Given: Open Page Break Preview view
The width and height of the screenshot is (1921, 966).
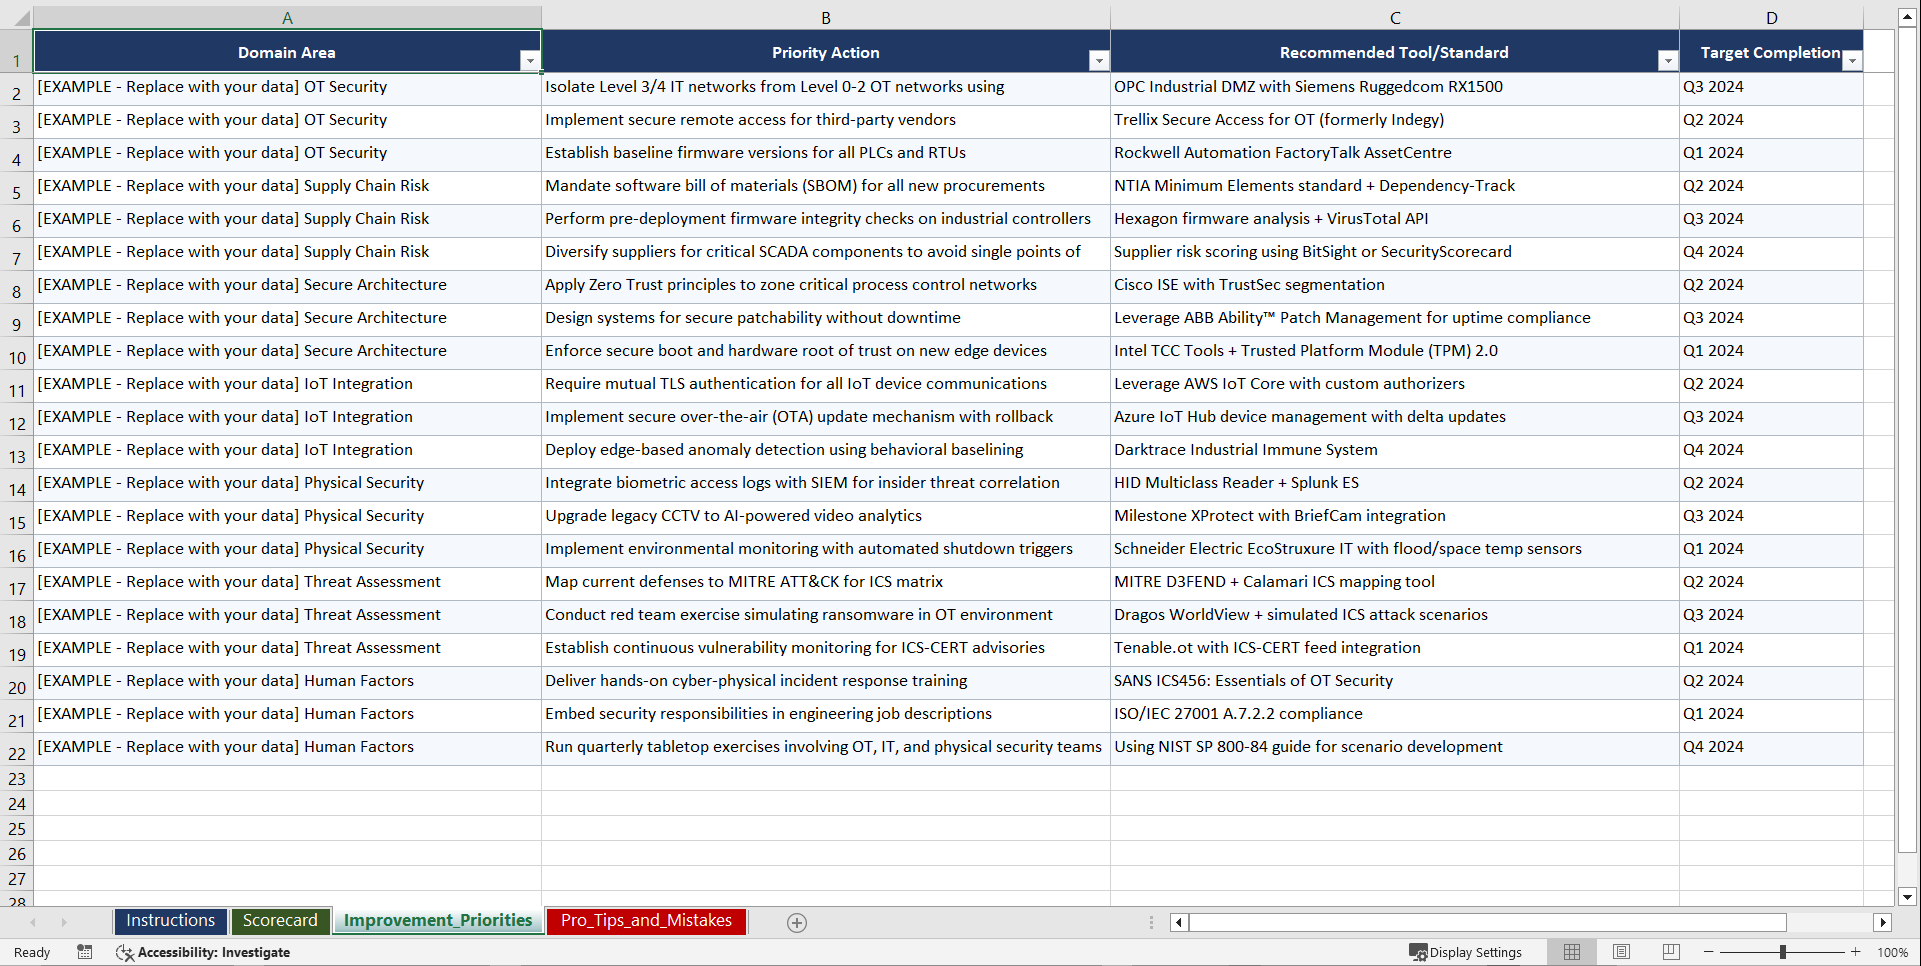Looking at the screenshot, I should tap(1669, 952).
